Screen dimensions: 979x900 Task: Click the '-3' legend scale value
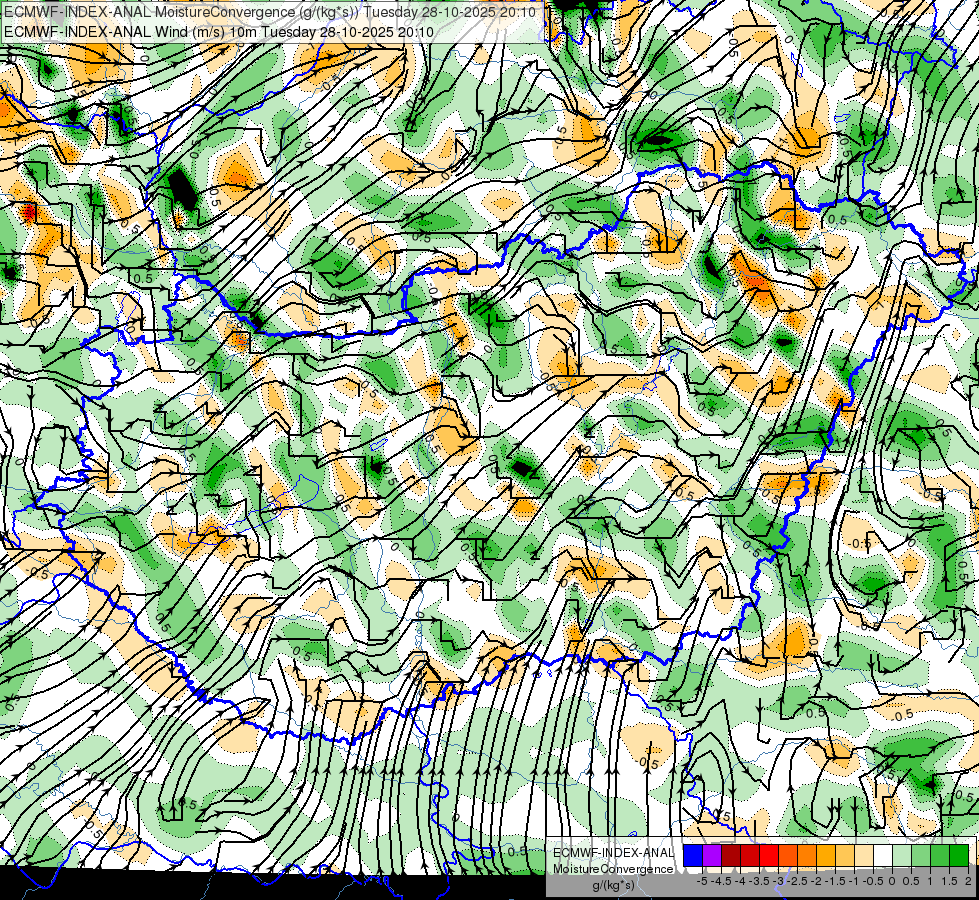pos(779,881)
